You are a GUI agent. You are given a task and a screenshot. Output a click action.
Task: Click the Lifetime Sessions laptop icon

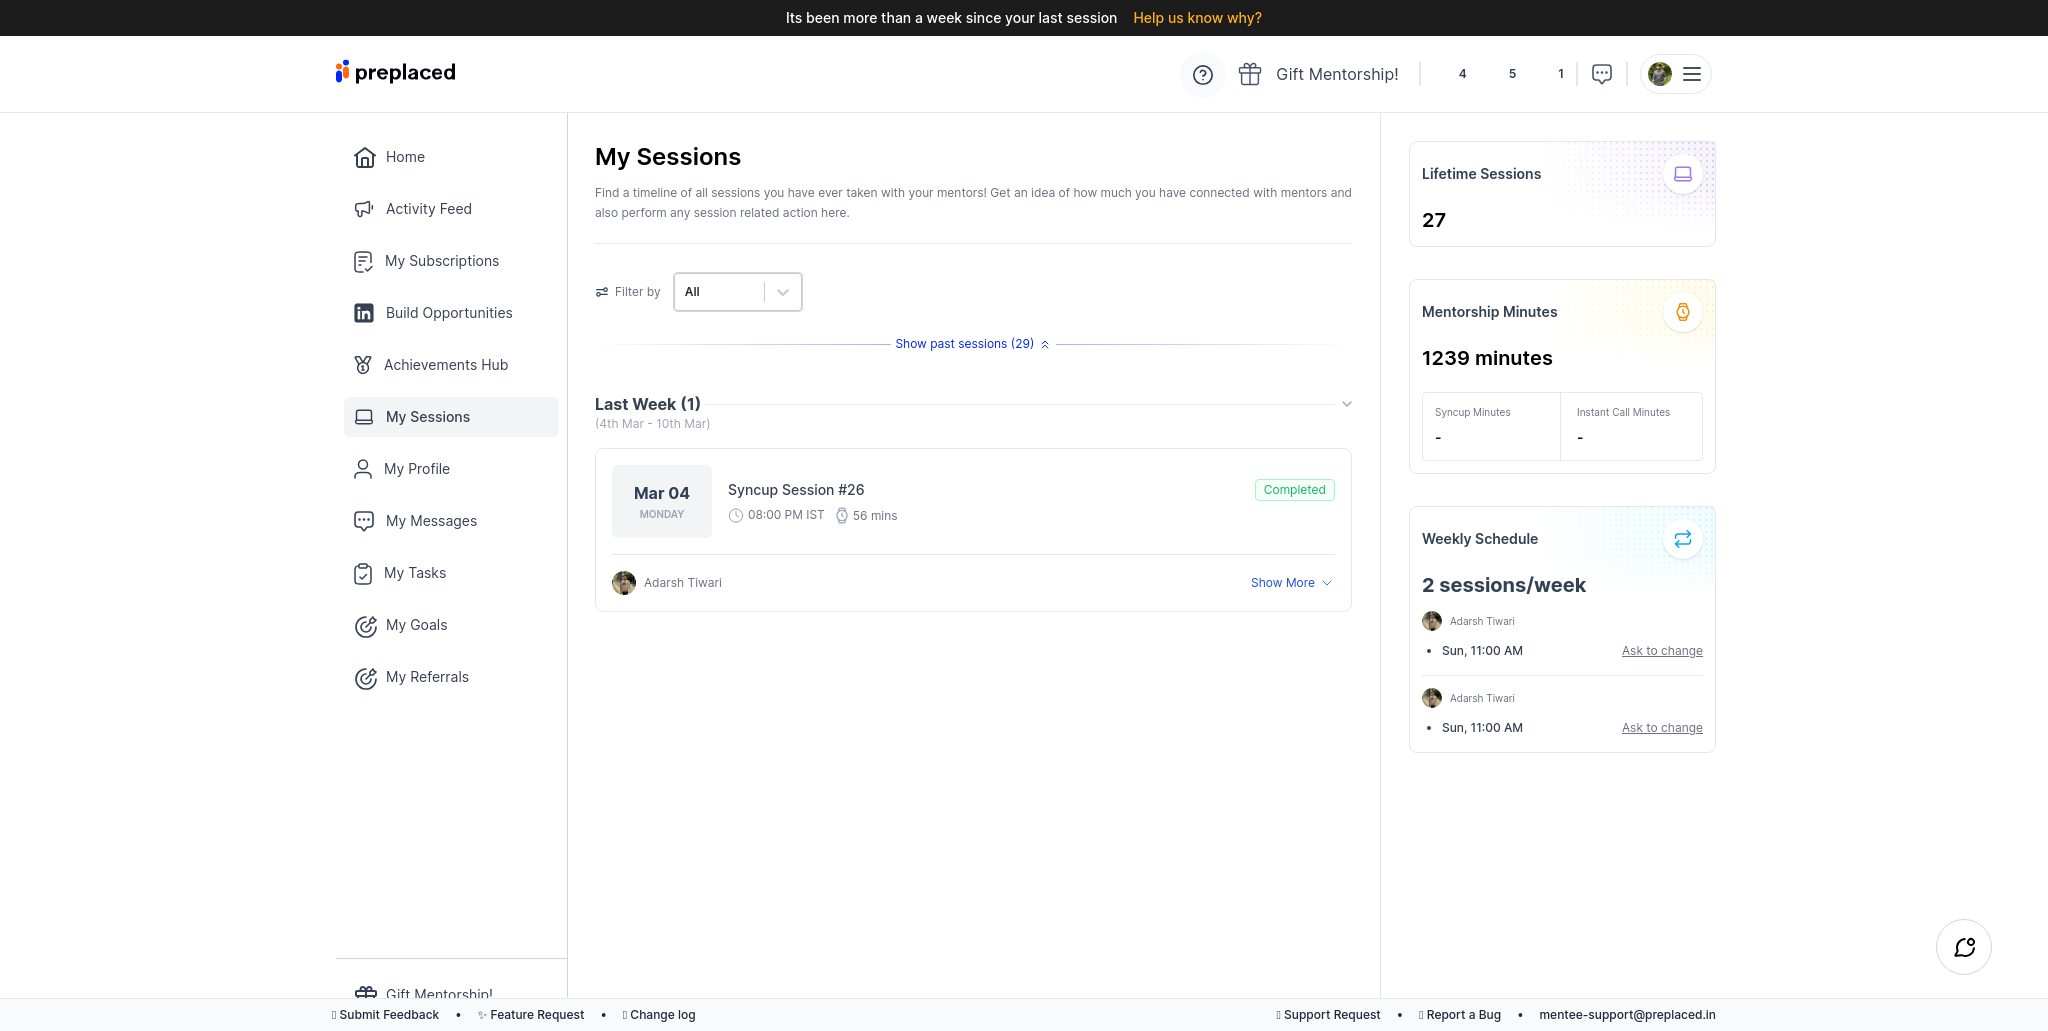1683,174
